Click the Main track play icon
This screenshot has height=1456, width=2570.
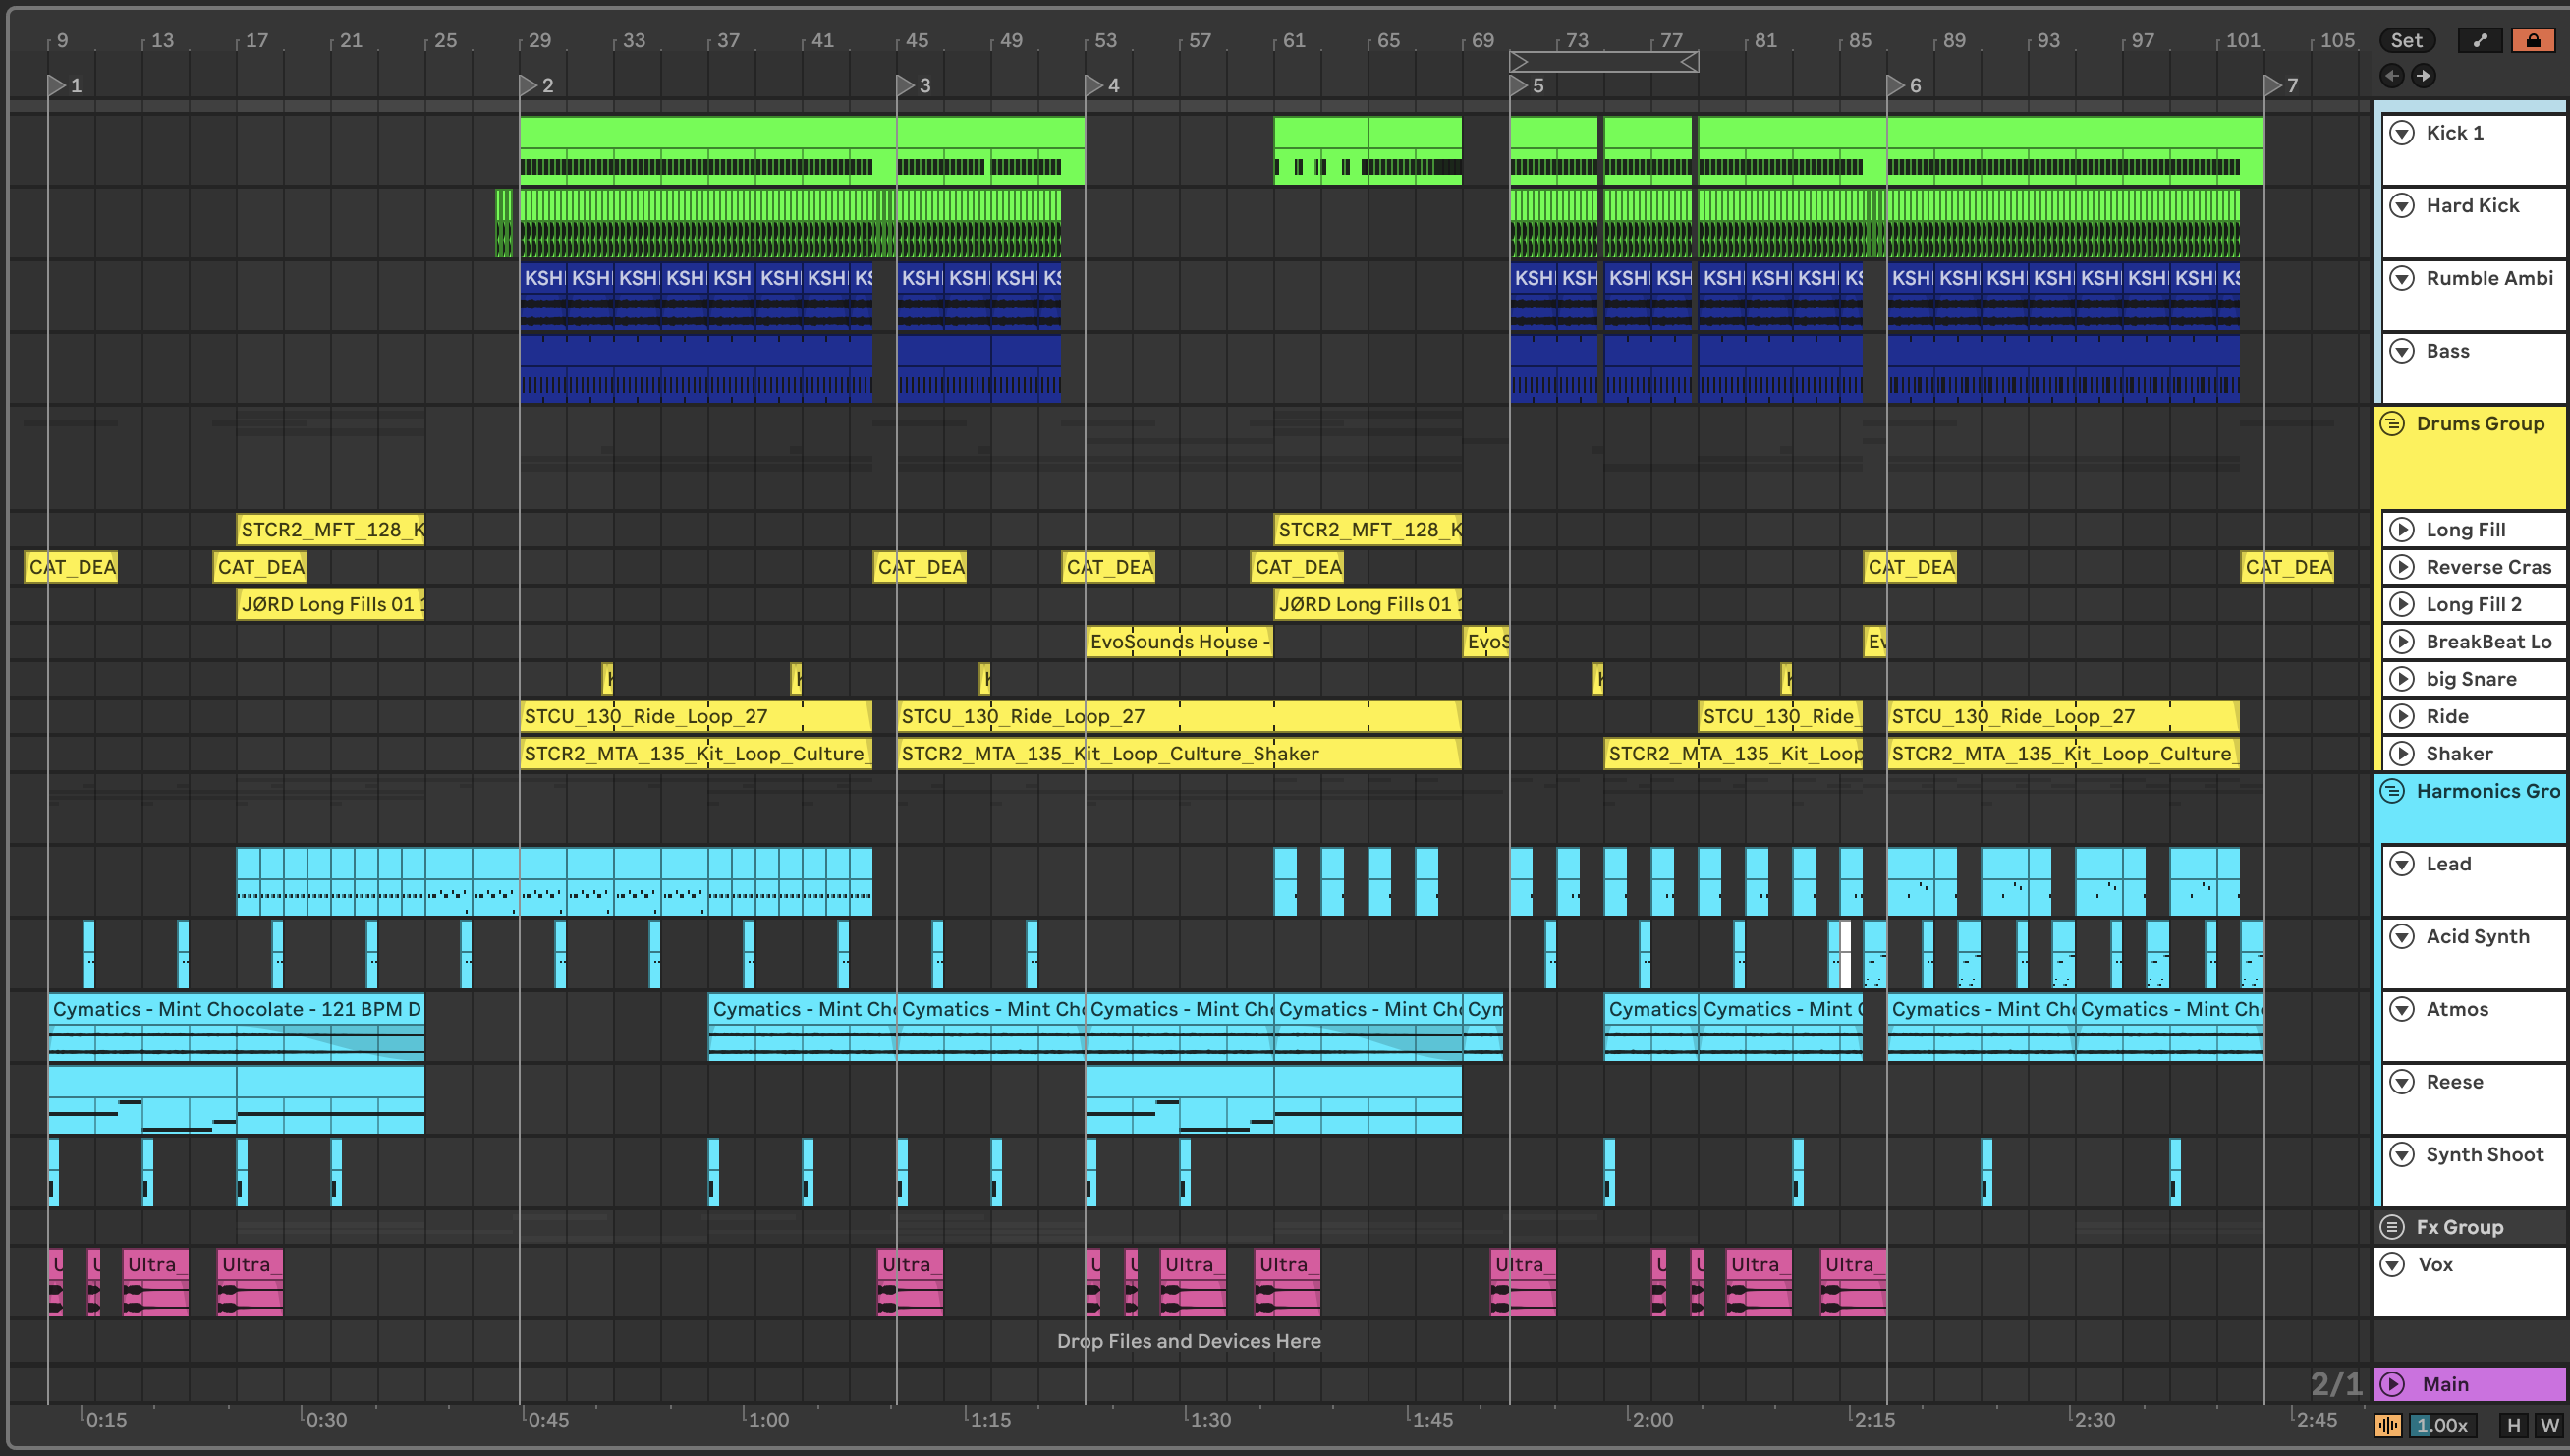tap(2392, 1384)
